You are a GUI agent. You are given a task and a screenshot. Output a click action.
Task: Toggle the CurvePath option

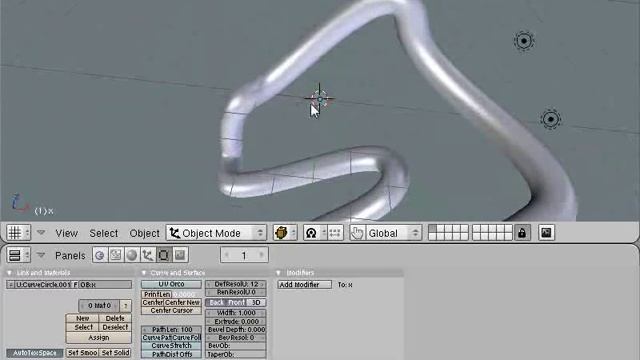point(157,338)
